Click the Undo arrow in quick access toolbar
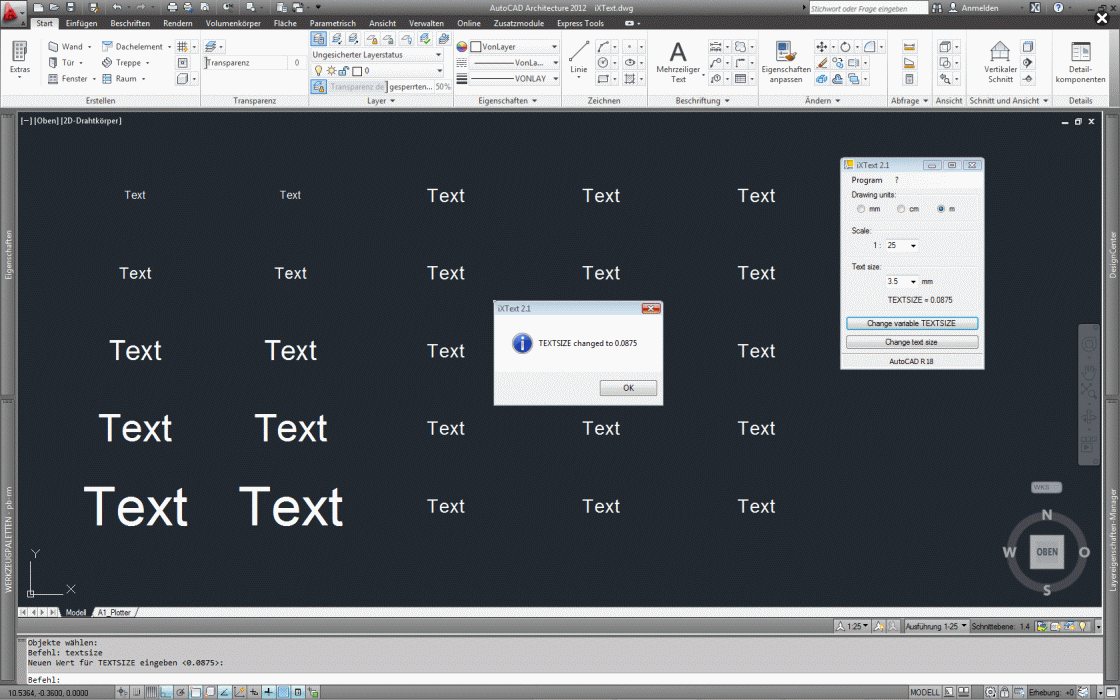The image size is (1120, 700). pos(116,7)
